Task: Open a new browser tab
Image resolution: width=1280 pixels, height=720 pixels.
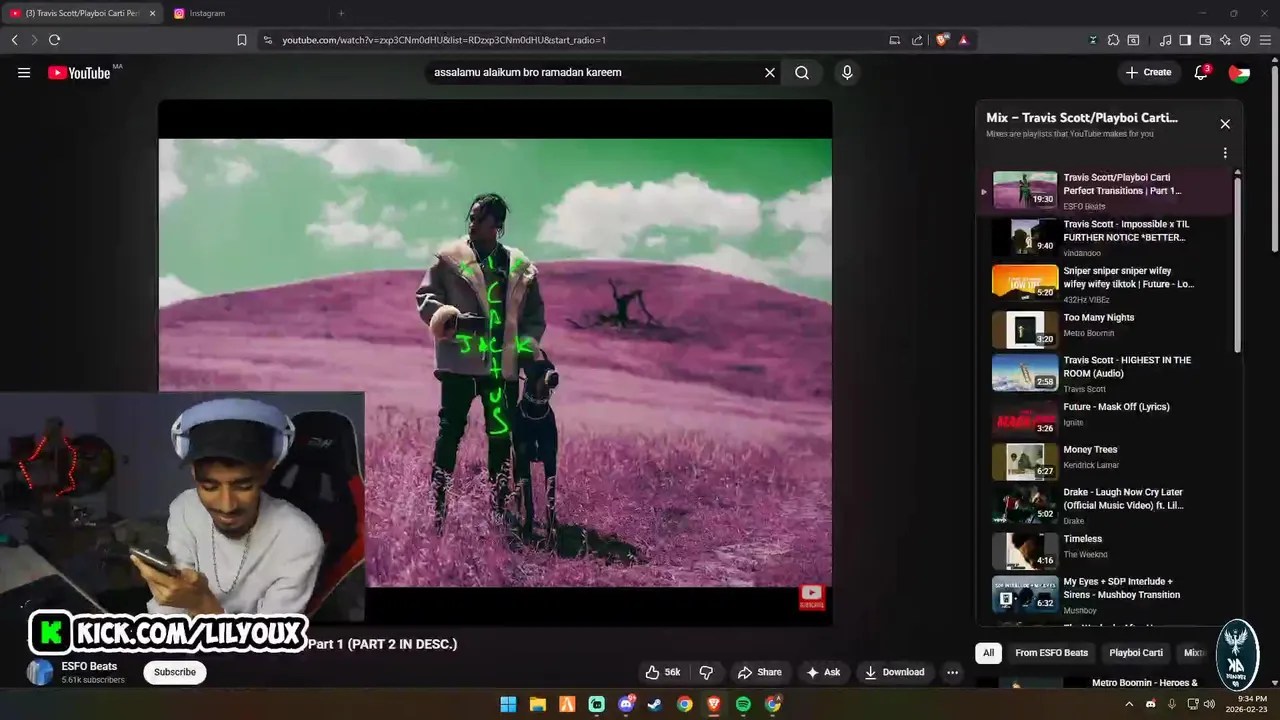Action: click(341, 13)
